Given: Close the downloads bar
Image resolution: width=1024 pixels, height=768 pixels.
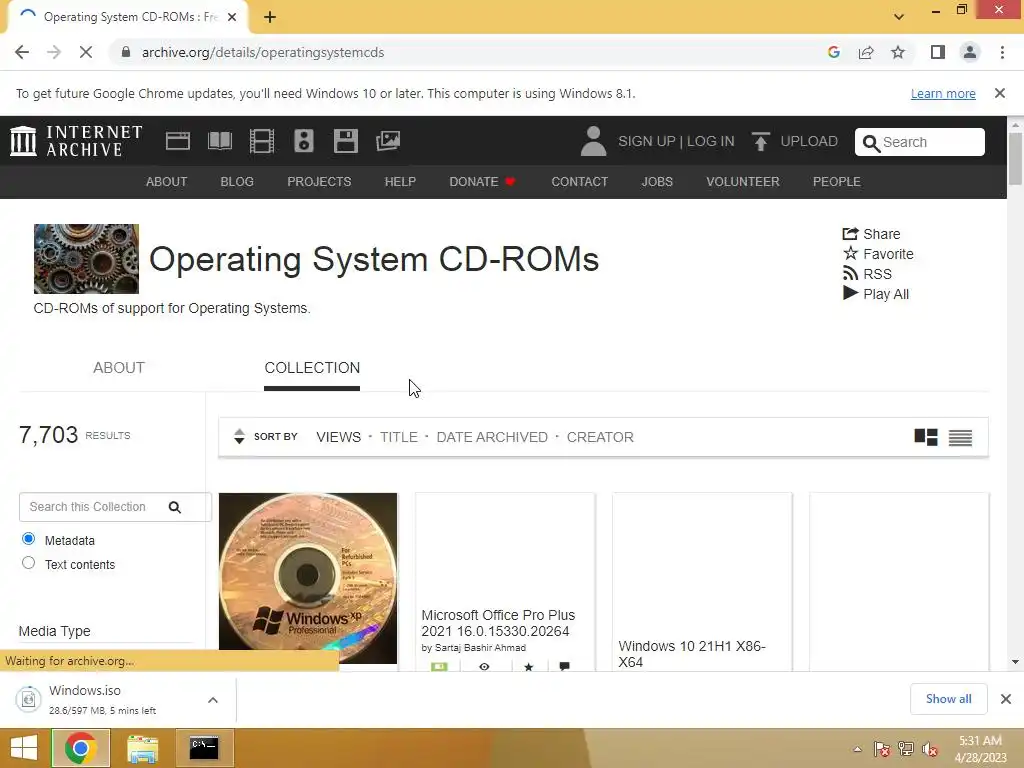Looking at the screenshot, I should coord(1006,699).
